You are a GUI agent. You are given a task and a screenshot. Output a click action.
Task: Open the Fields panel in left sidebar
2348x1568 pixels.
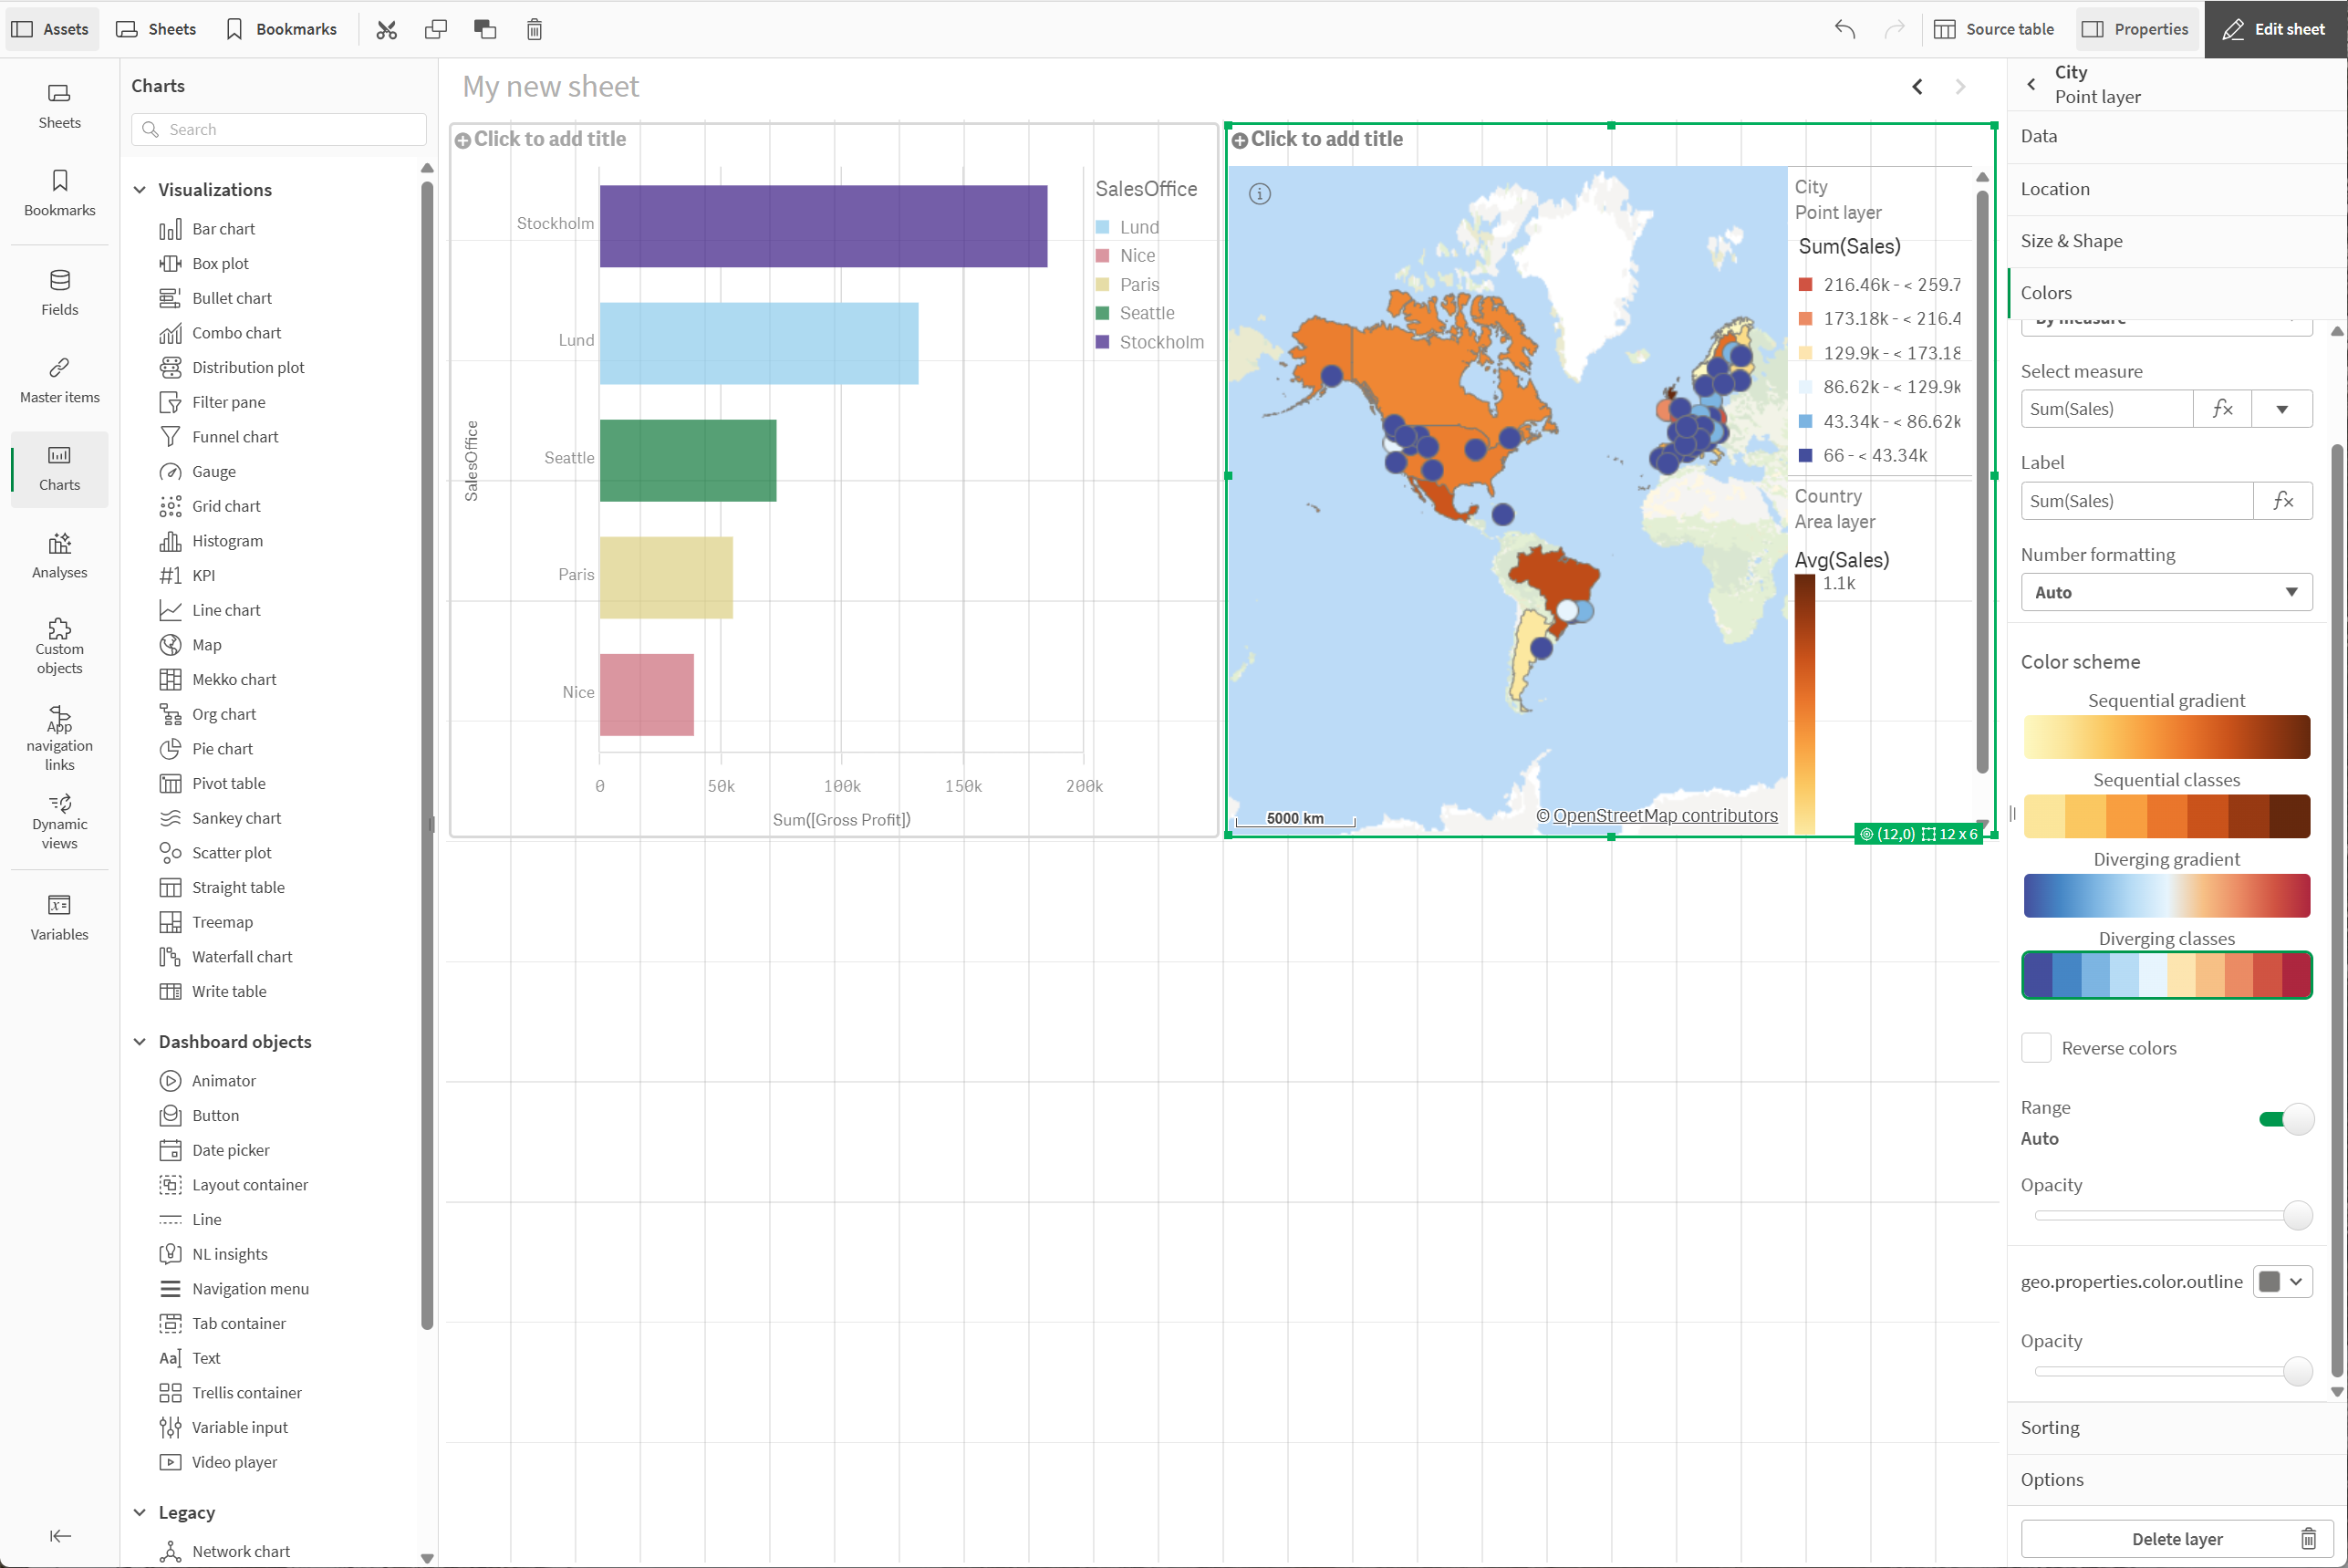tap(59, 292)
